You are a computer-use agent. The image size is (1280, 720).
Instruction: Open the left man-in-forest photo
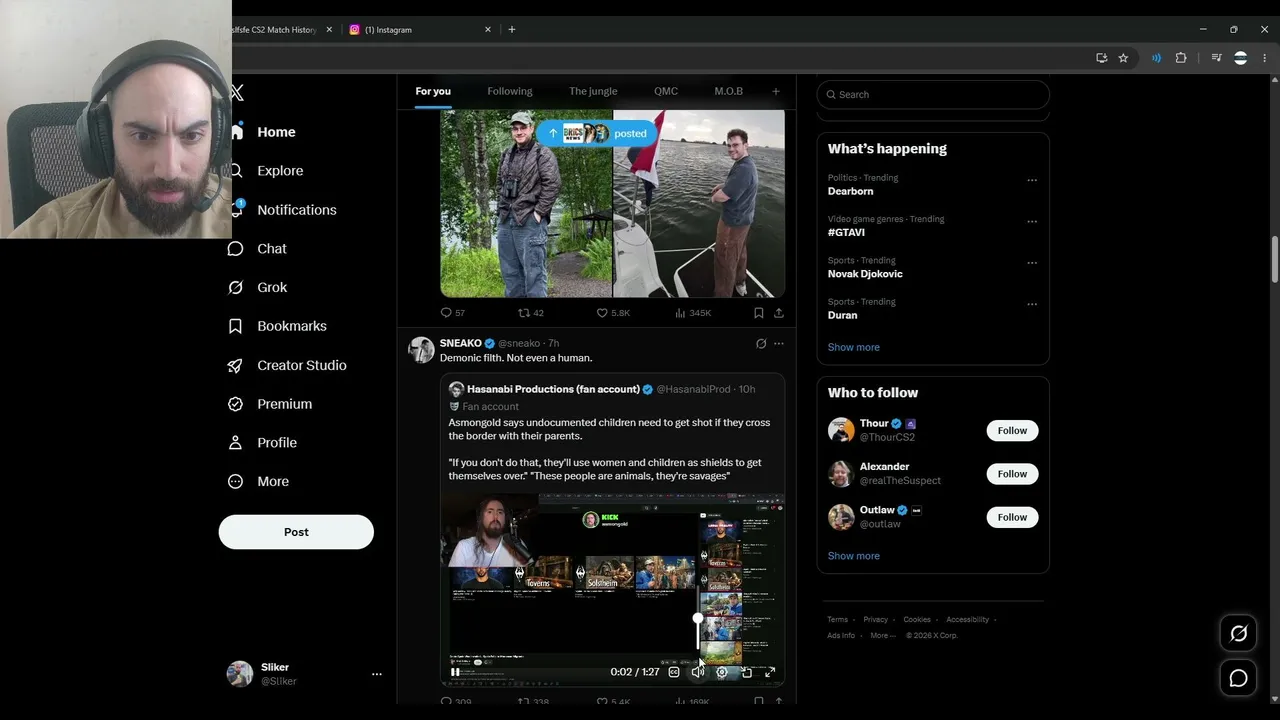tap(526, 203)
